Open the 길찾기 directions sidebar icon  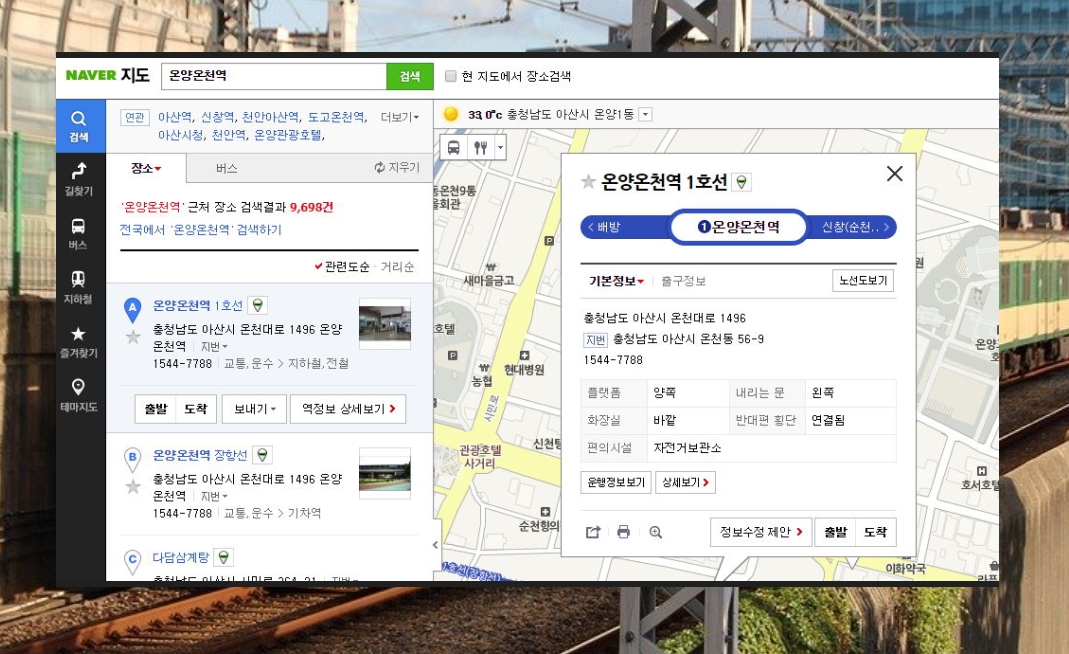tap(80, 180)
